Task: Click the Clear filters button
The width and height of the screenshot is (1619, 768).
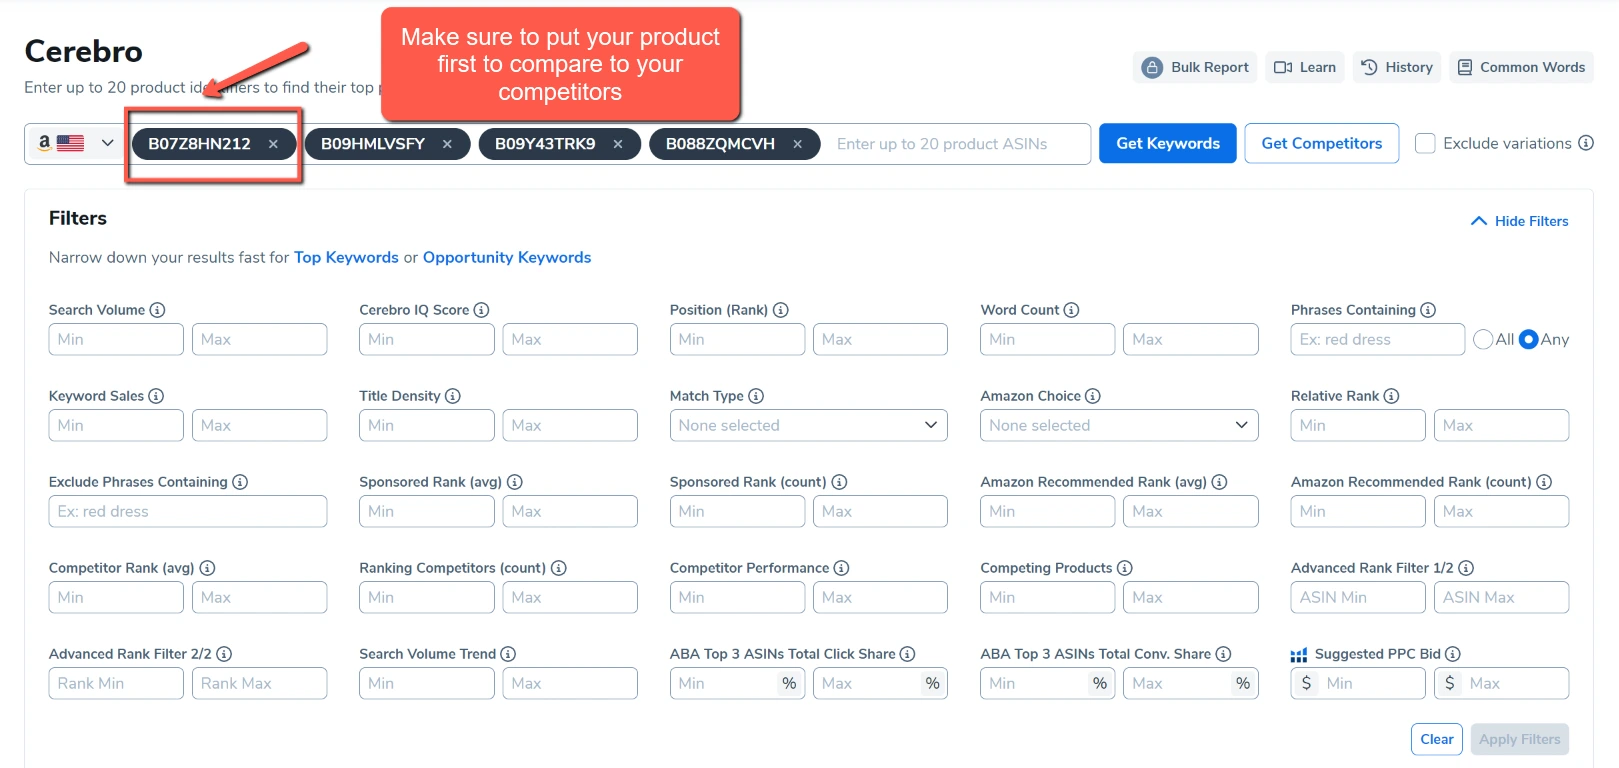Action: pos(1437,739)
